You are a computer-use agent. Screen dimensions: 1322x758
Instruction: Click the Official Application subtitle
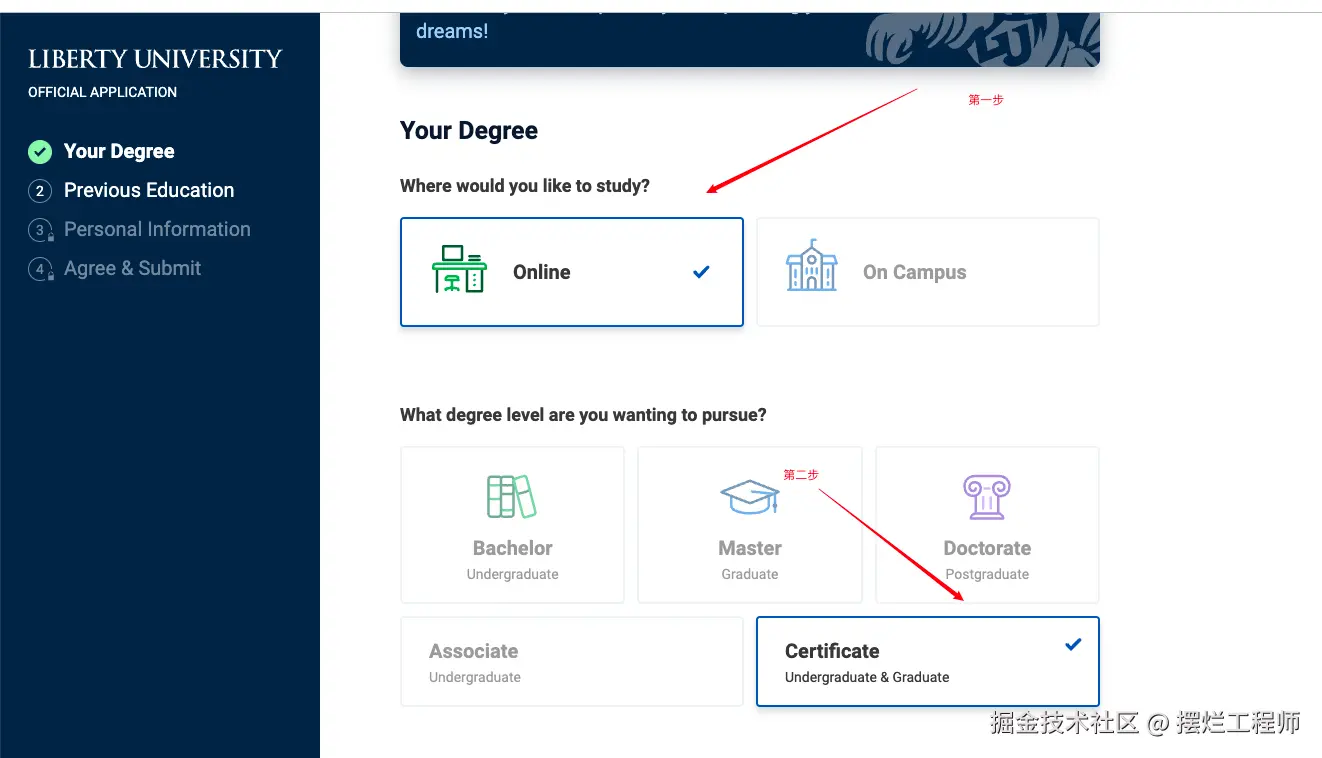click(102, 92)
